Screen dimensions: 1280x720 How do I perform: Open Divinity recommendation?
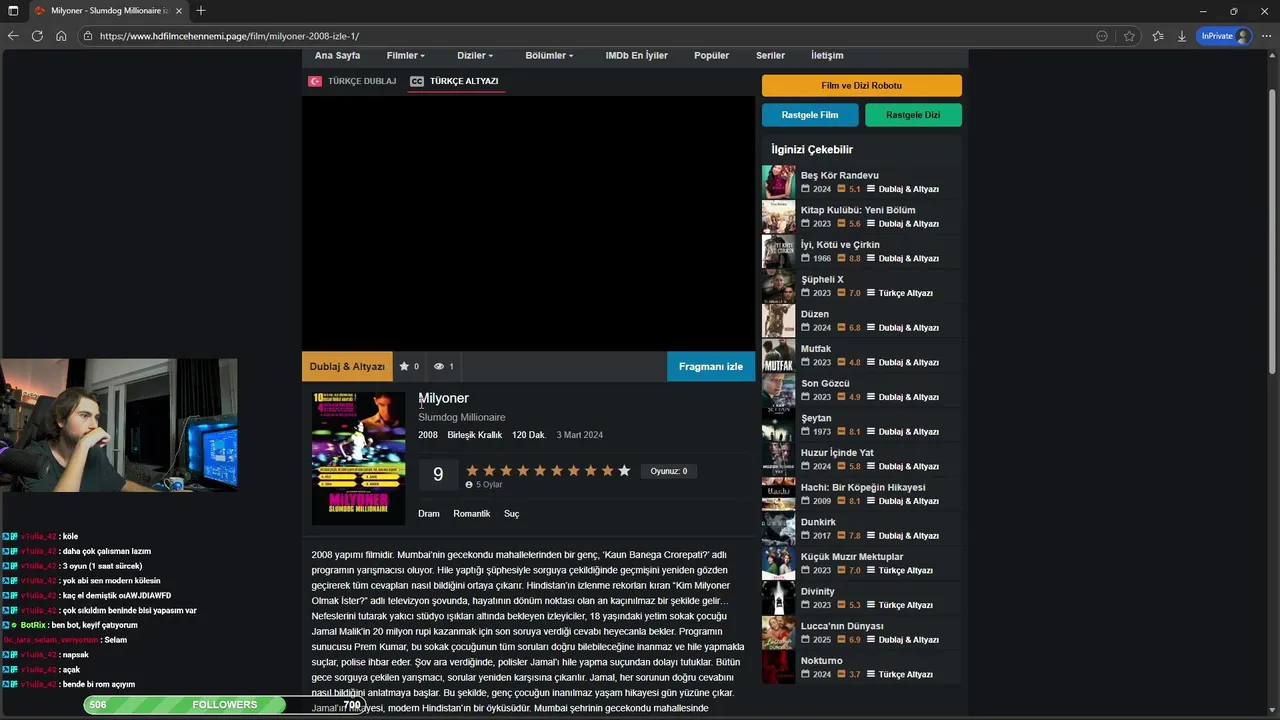tap(861, 598)
